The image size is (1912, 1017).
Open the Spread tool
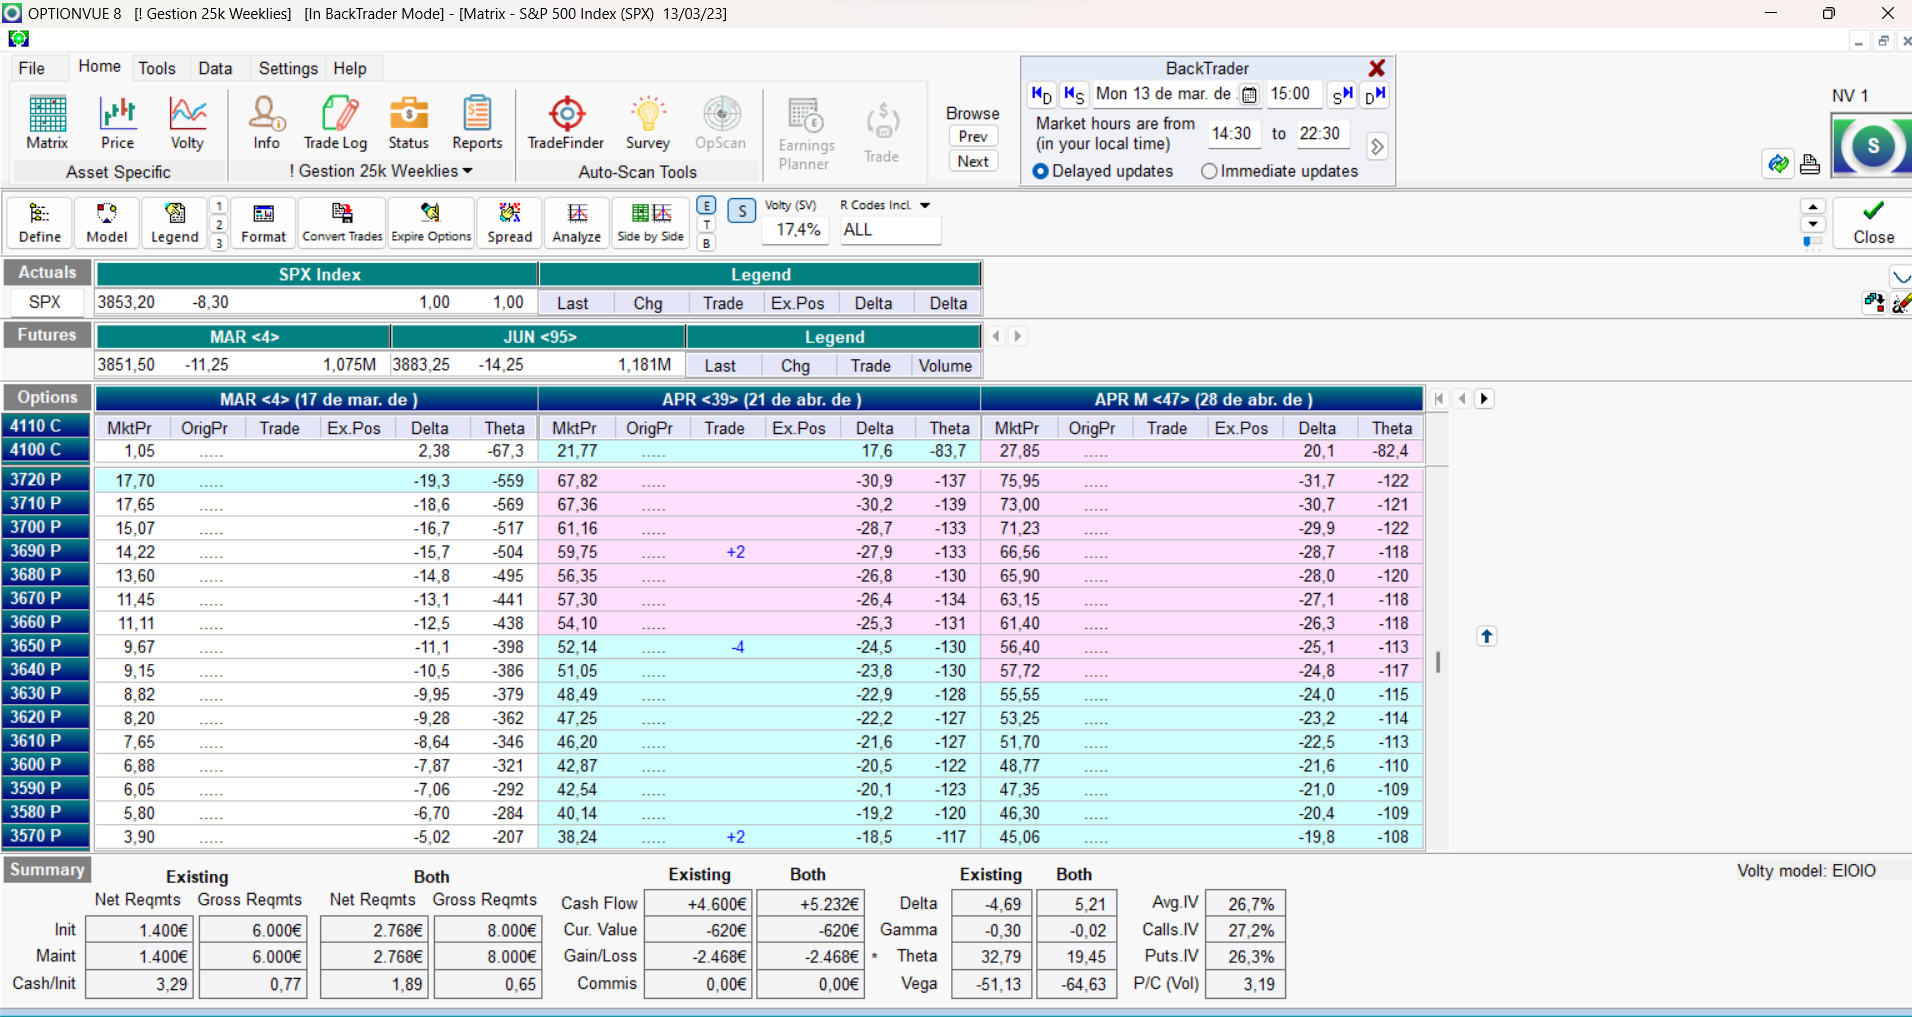[509, 222]
